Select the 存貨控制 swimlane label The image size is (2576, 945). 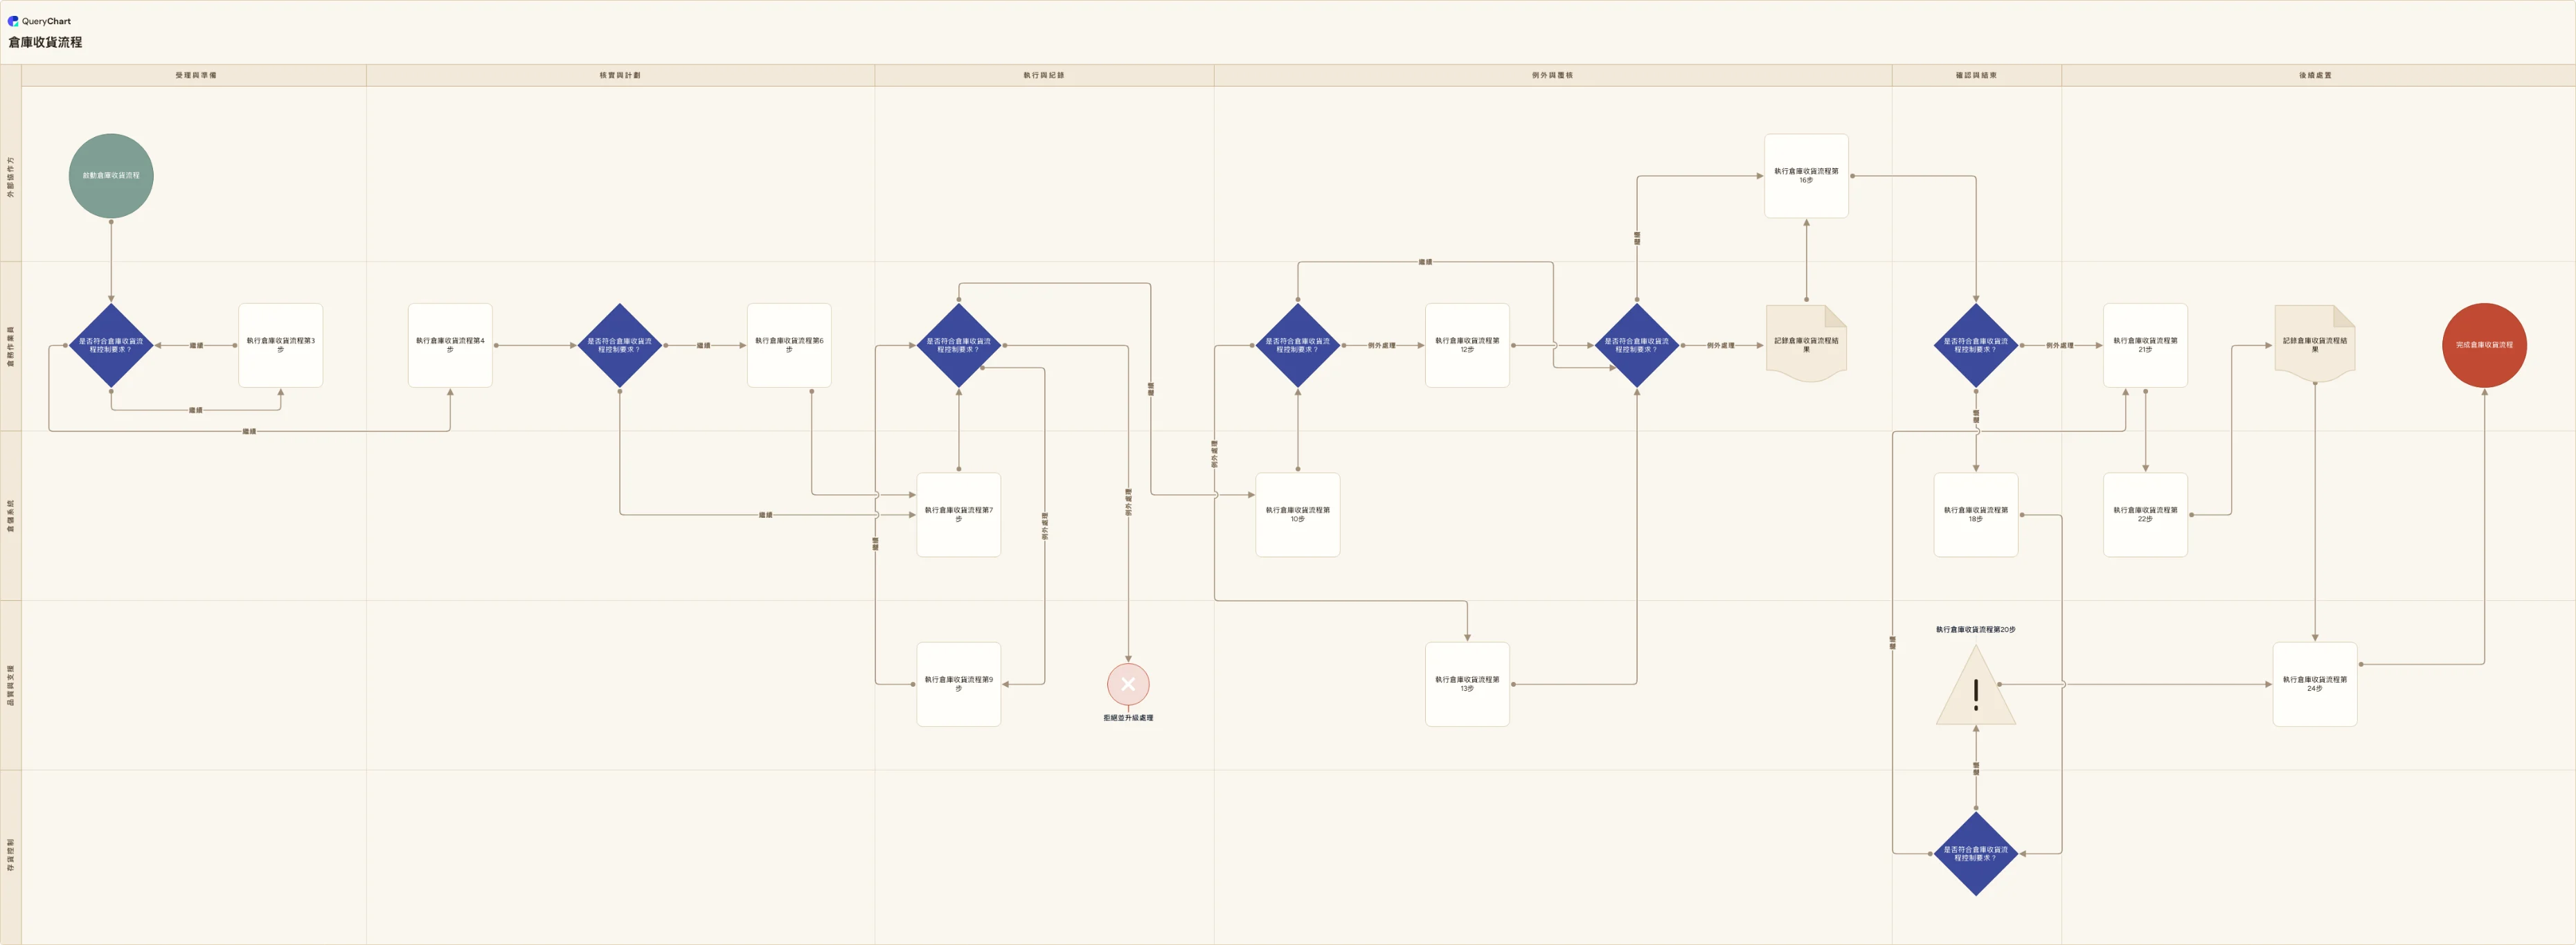pos(11,856)
